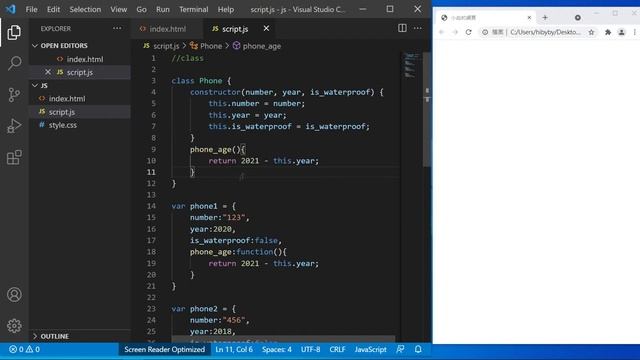Open a new tab in Chrome
The width and height of the screenshot is (640, 360).
click(x=545, y=18)
